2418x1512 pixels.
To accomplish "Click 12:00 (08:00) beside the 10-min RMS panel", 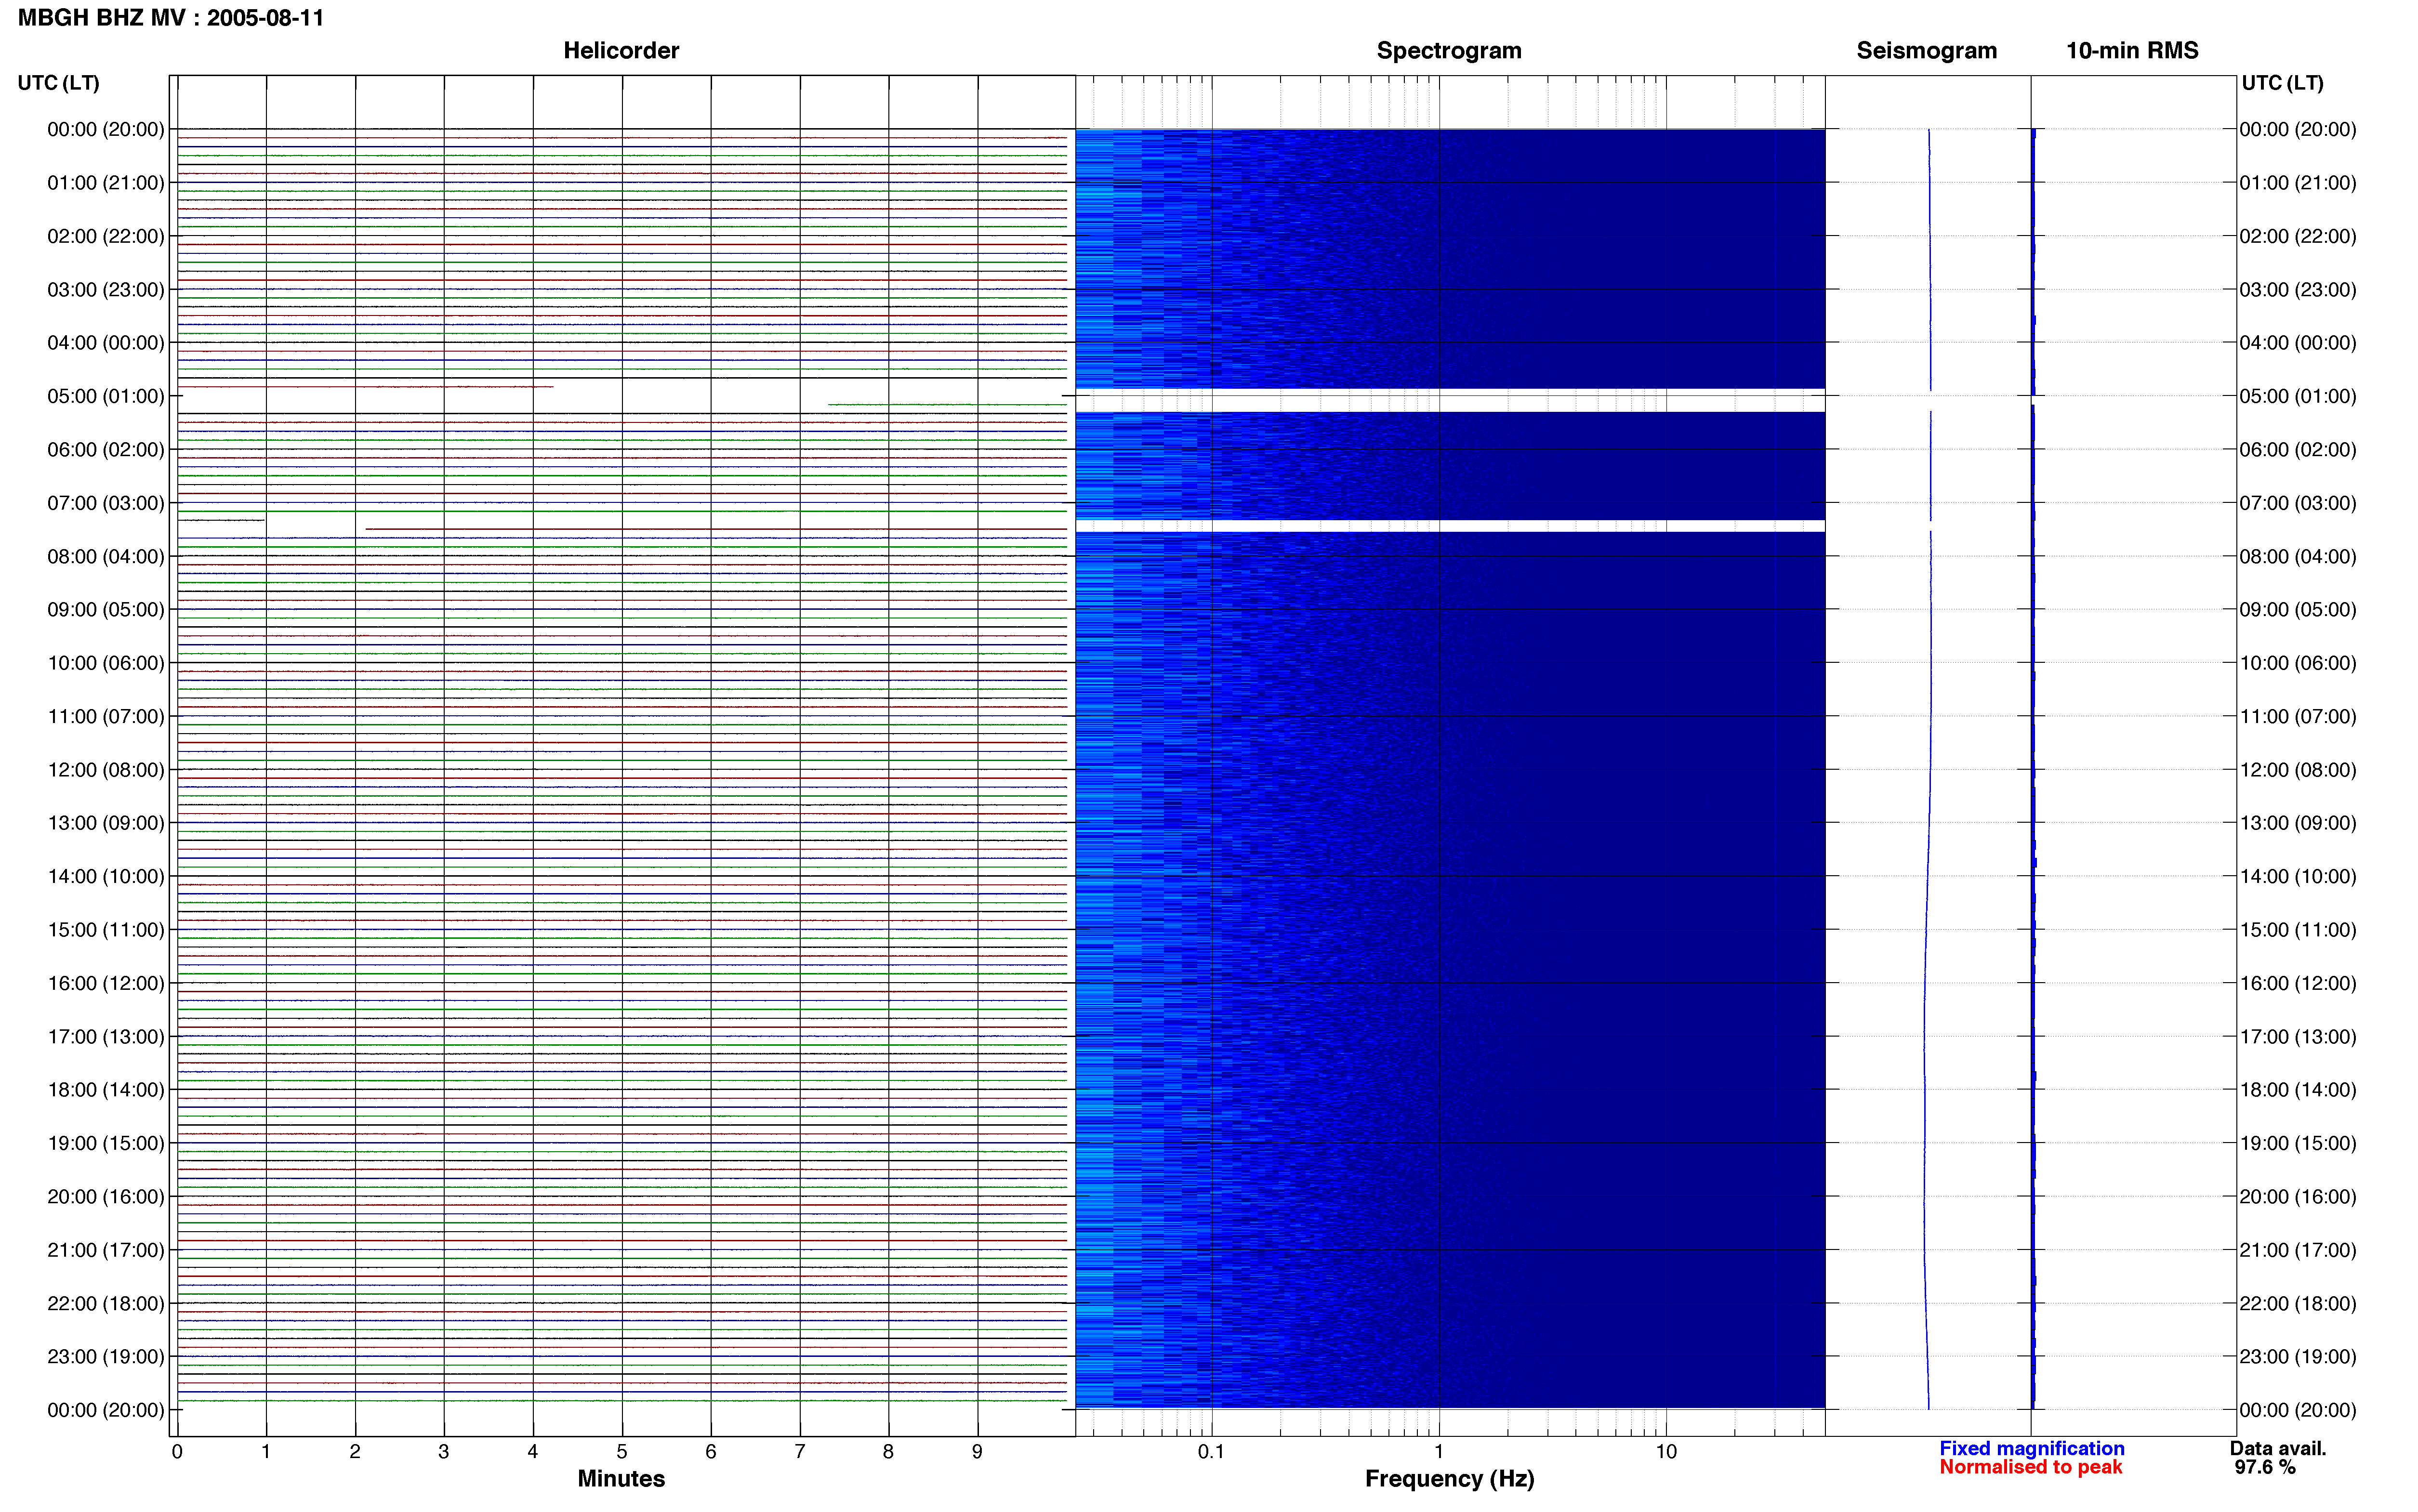I will [x=2298, y=770].
